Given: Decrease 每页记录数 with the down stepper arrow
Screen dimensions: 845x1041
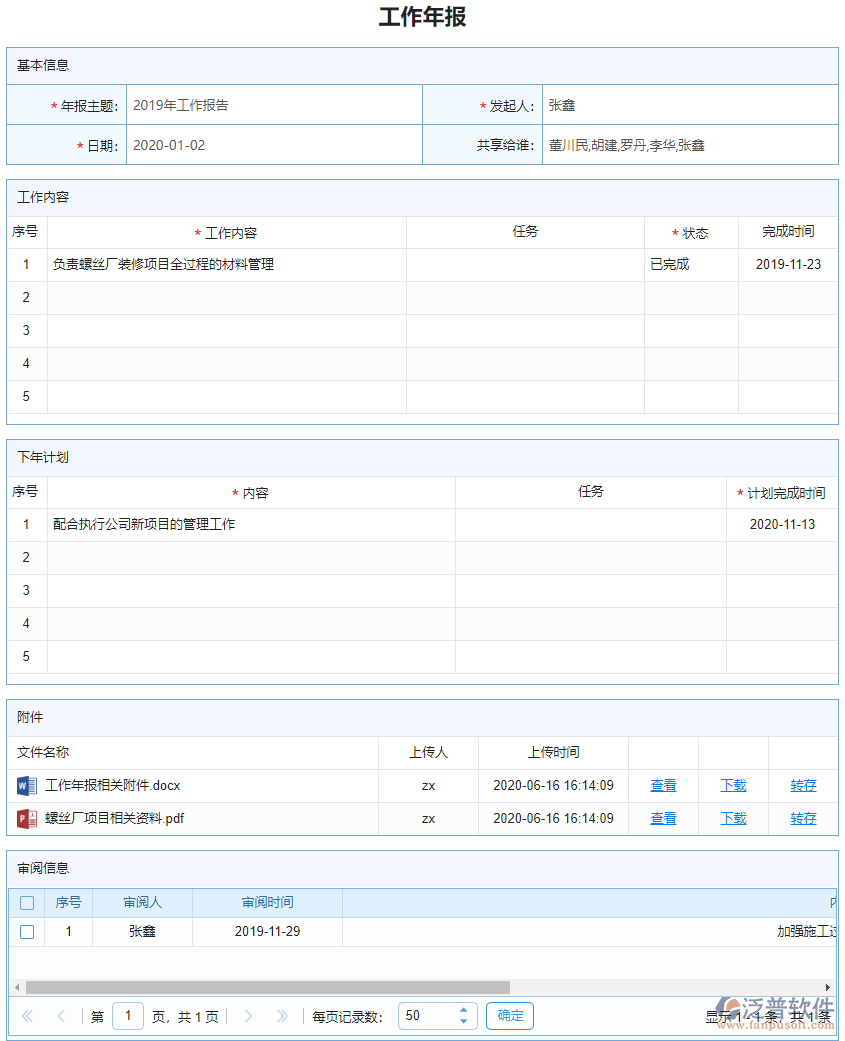Looking at the screenshot, I should [463, 1021].
